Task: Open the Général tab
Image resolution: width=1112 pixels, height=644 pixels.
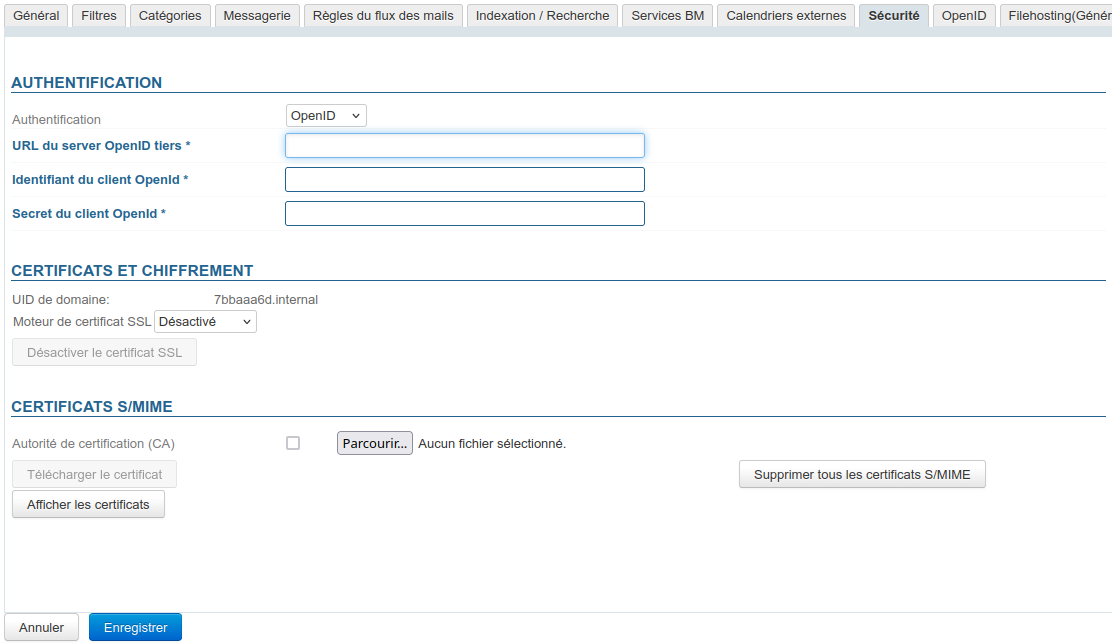Action: [x=36, y=16]
